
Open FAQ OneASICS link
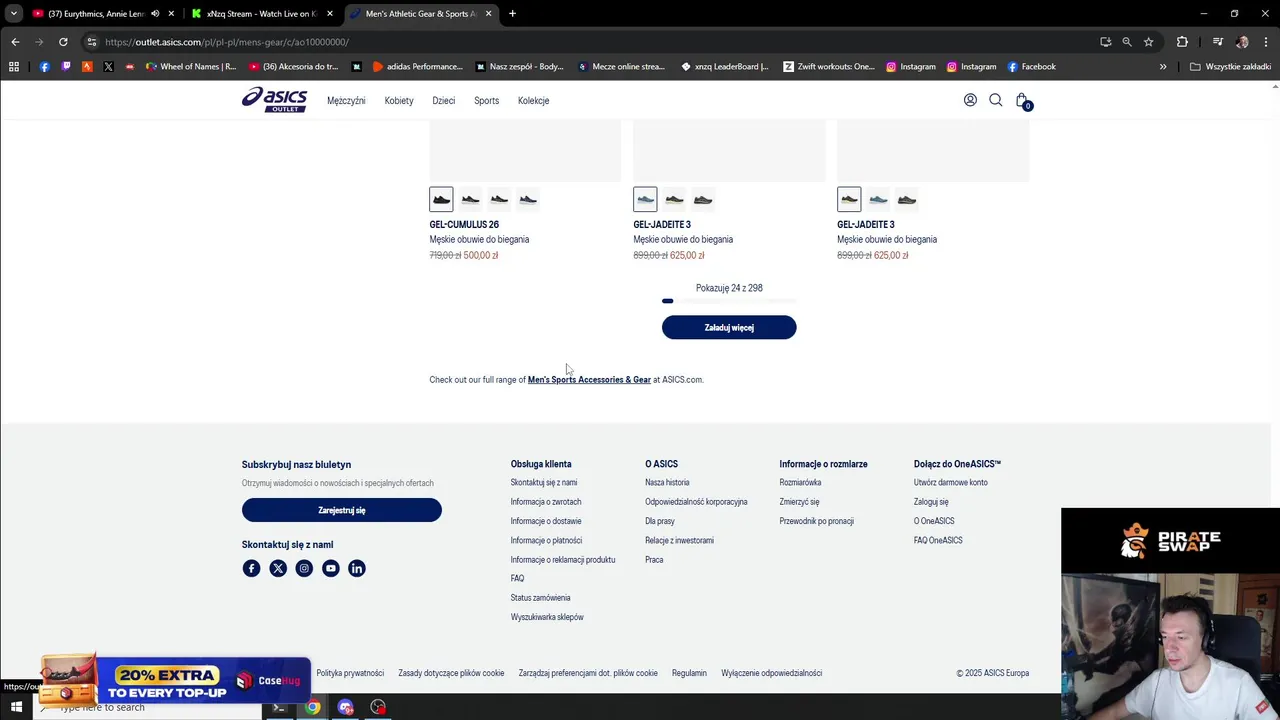pyautogui.click(x=938, y=541)
